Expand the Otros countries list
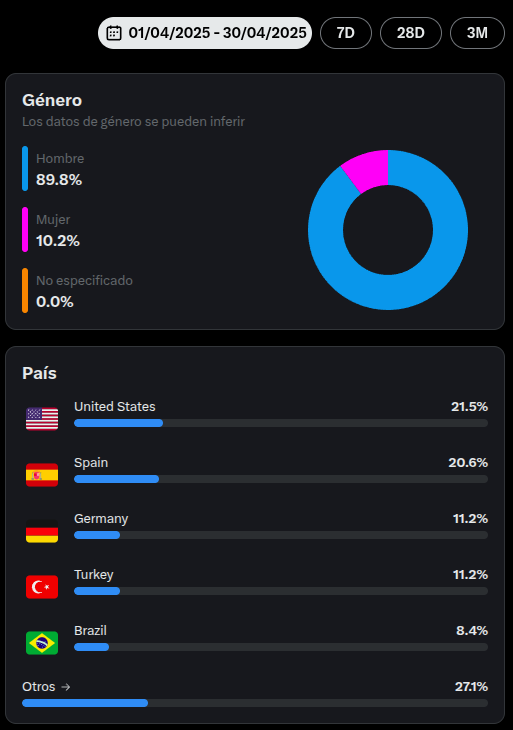513x730 pixels. tap(46, 687)
